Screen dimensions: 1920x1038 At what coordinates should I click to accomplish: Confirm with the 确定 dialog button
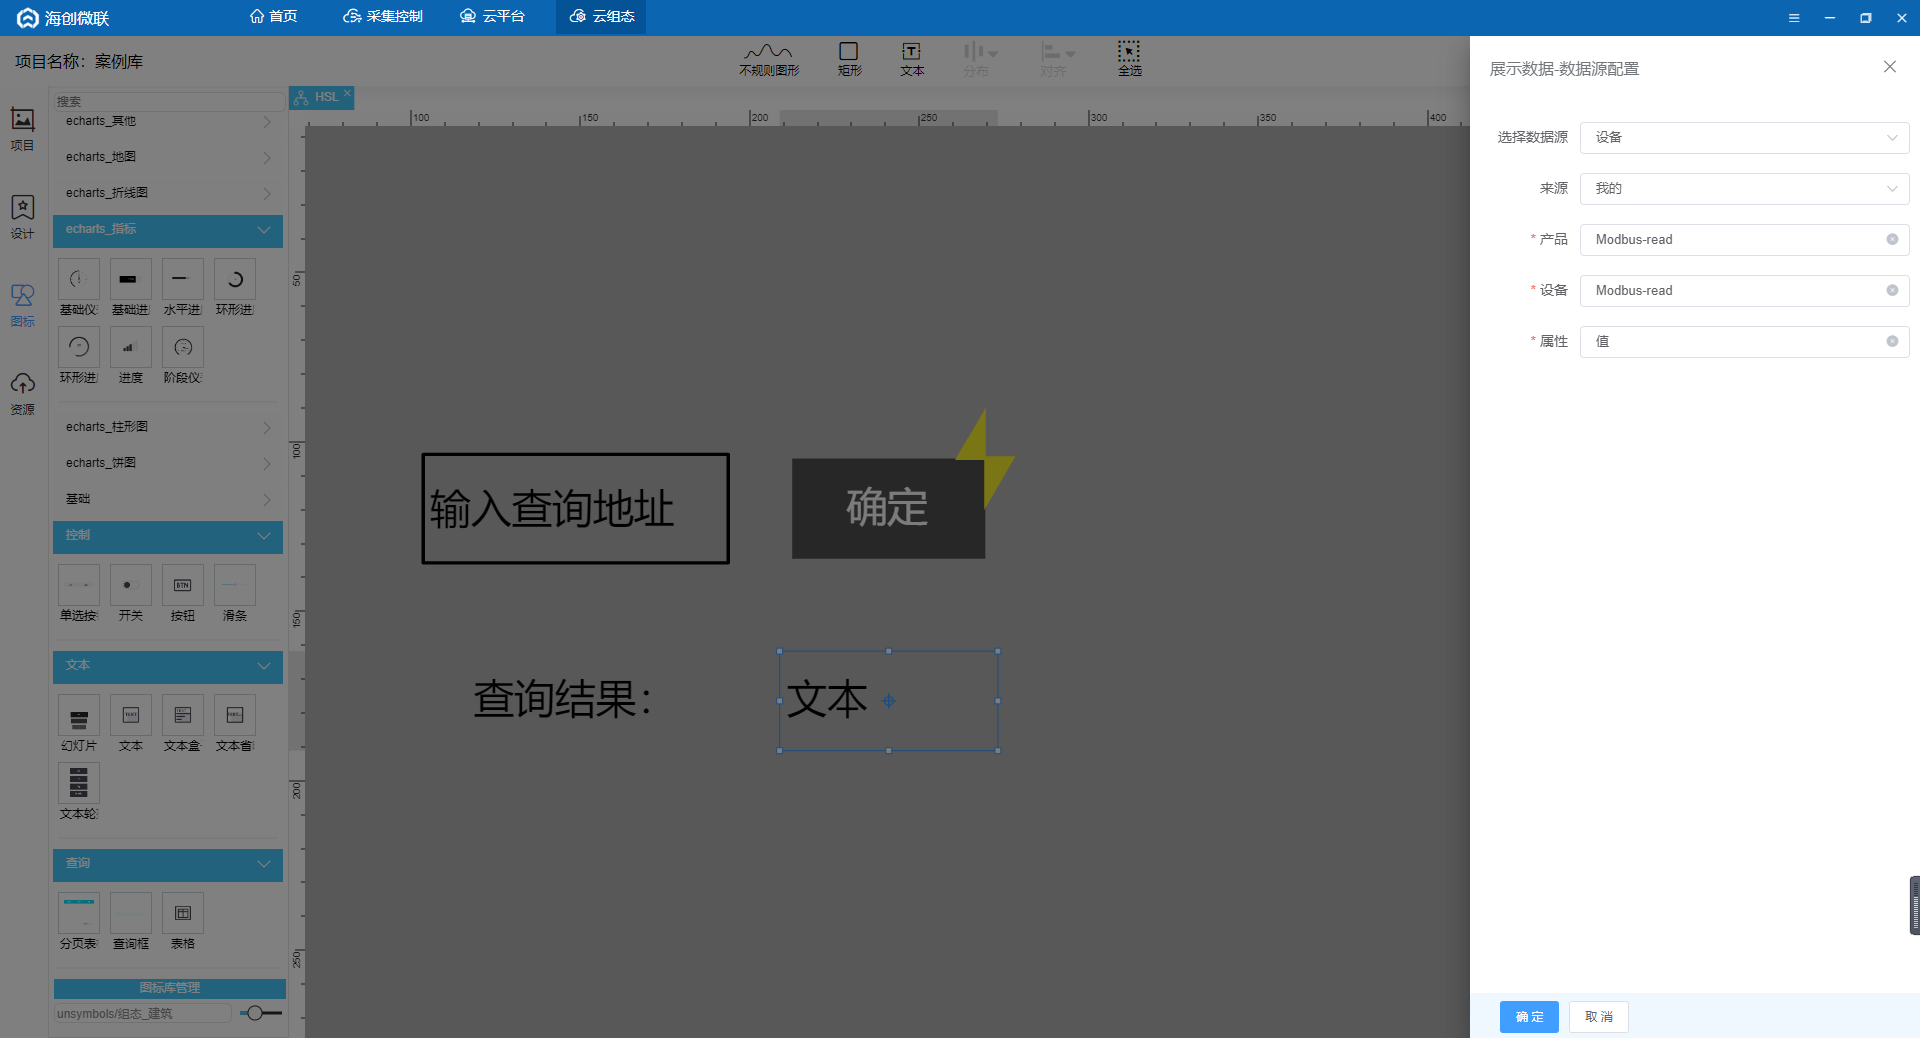(x=1529, y=1017)
